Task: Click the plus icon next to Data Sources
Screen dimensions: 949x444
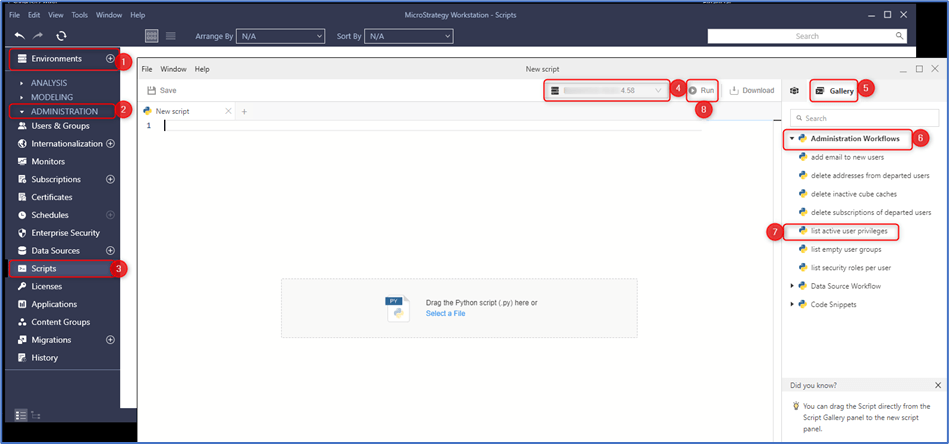Action: coord(110,250)
